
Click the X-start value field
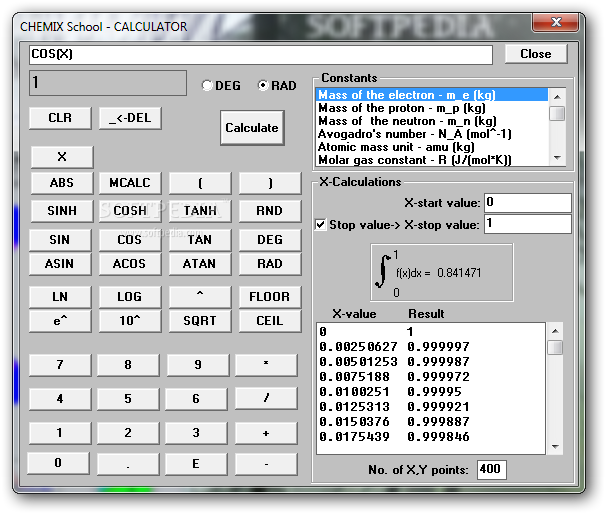click(x=528, y=203)
